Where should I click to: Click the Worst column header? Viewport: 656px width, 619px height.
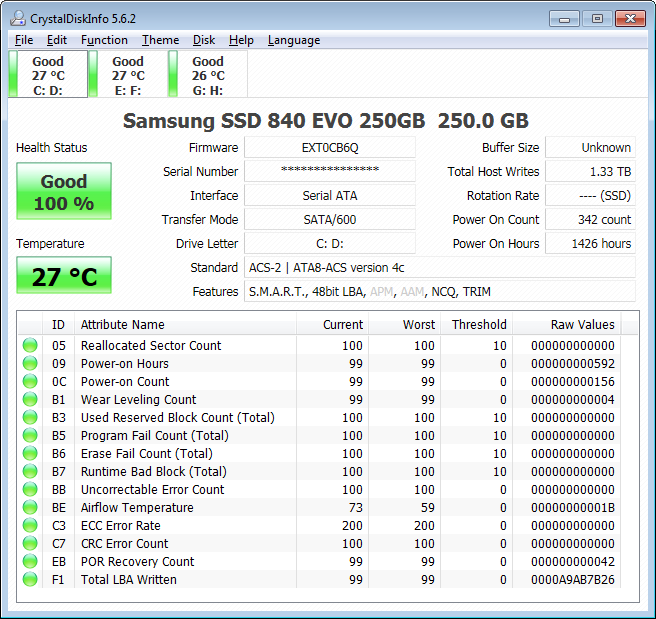(404, 325)
